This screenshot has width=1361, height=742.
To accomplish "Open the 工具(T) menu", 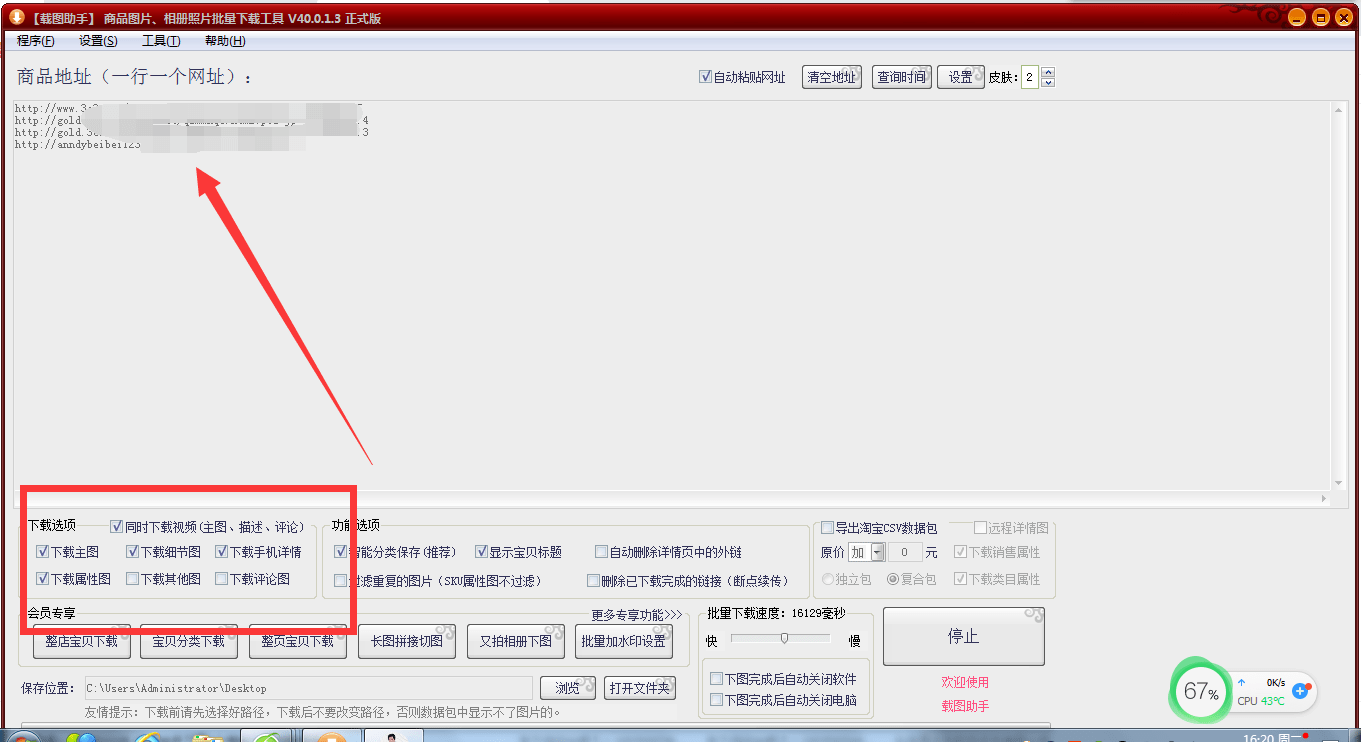I will pyautogui.click(x=161, y=41).
